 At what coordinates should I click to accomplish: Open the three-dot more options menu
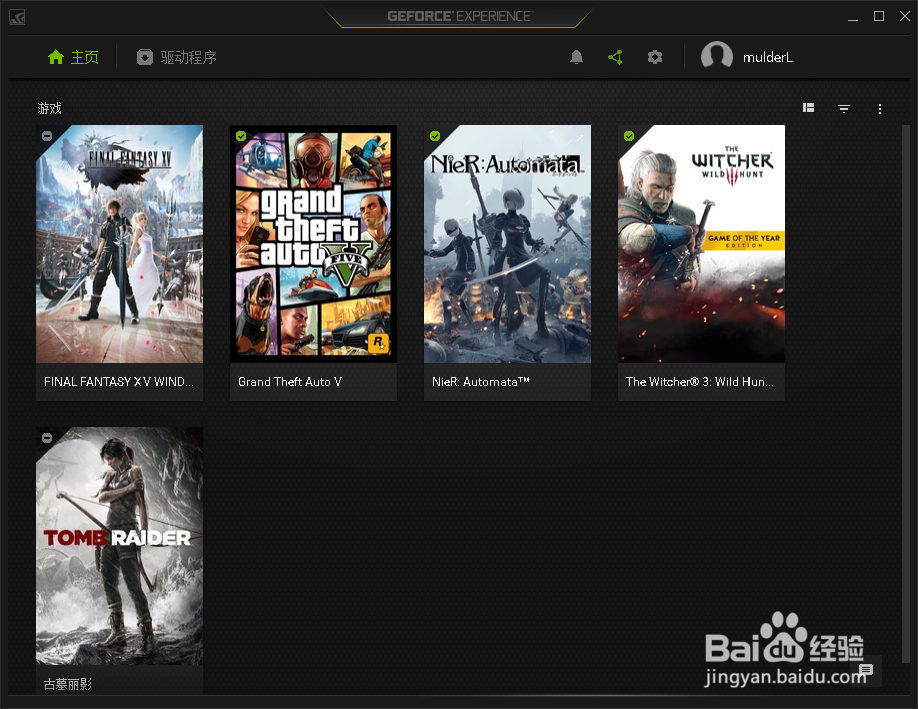tap(879, 109)
